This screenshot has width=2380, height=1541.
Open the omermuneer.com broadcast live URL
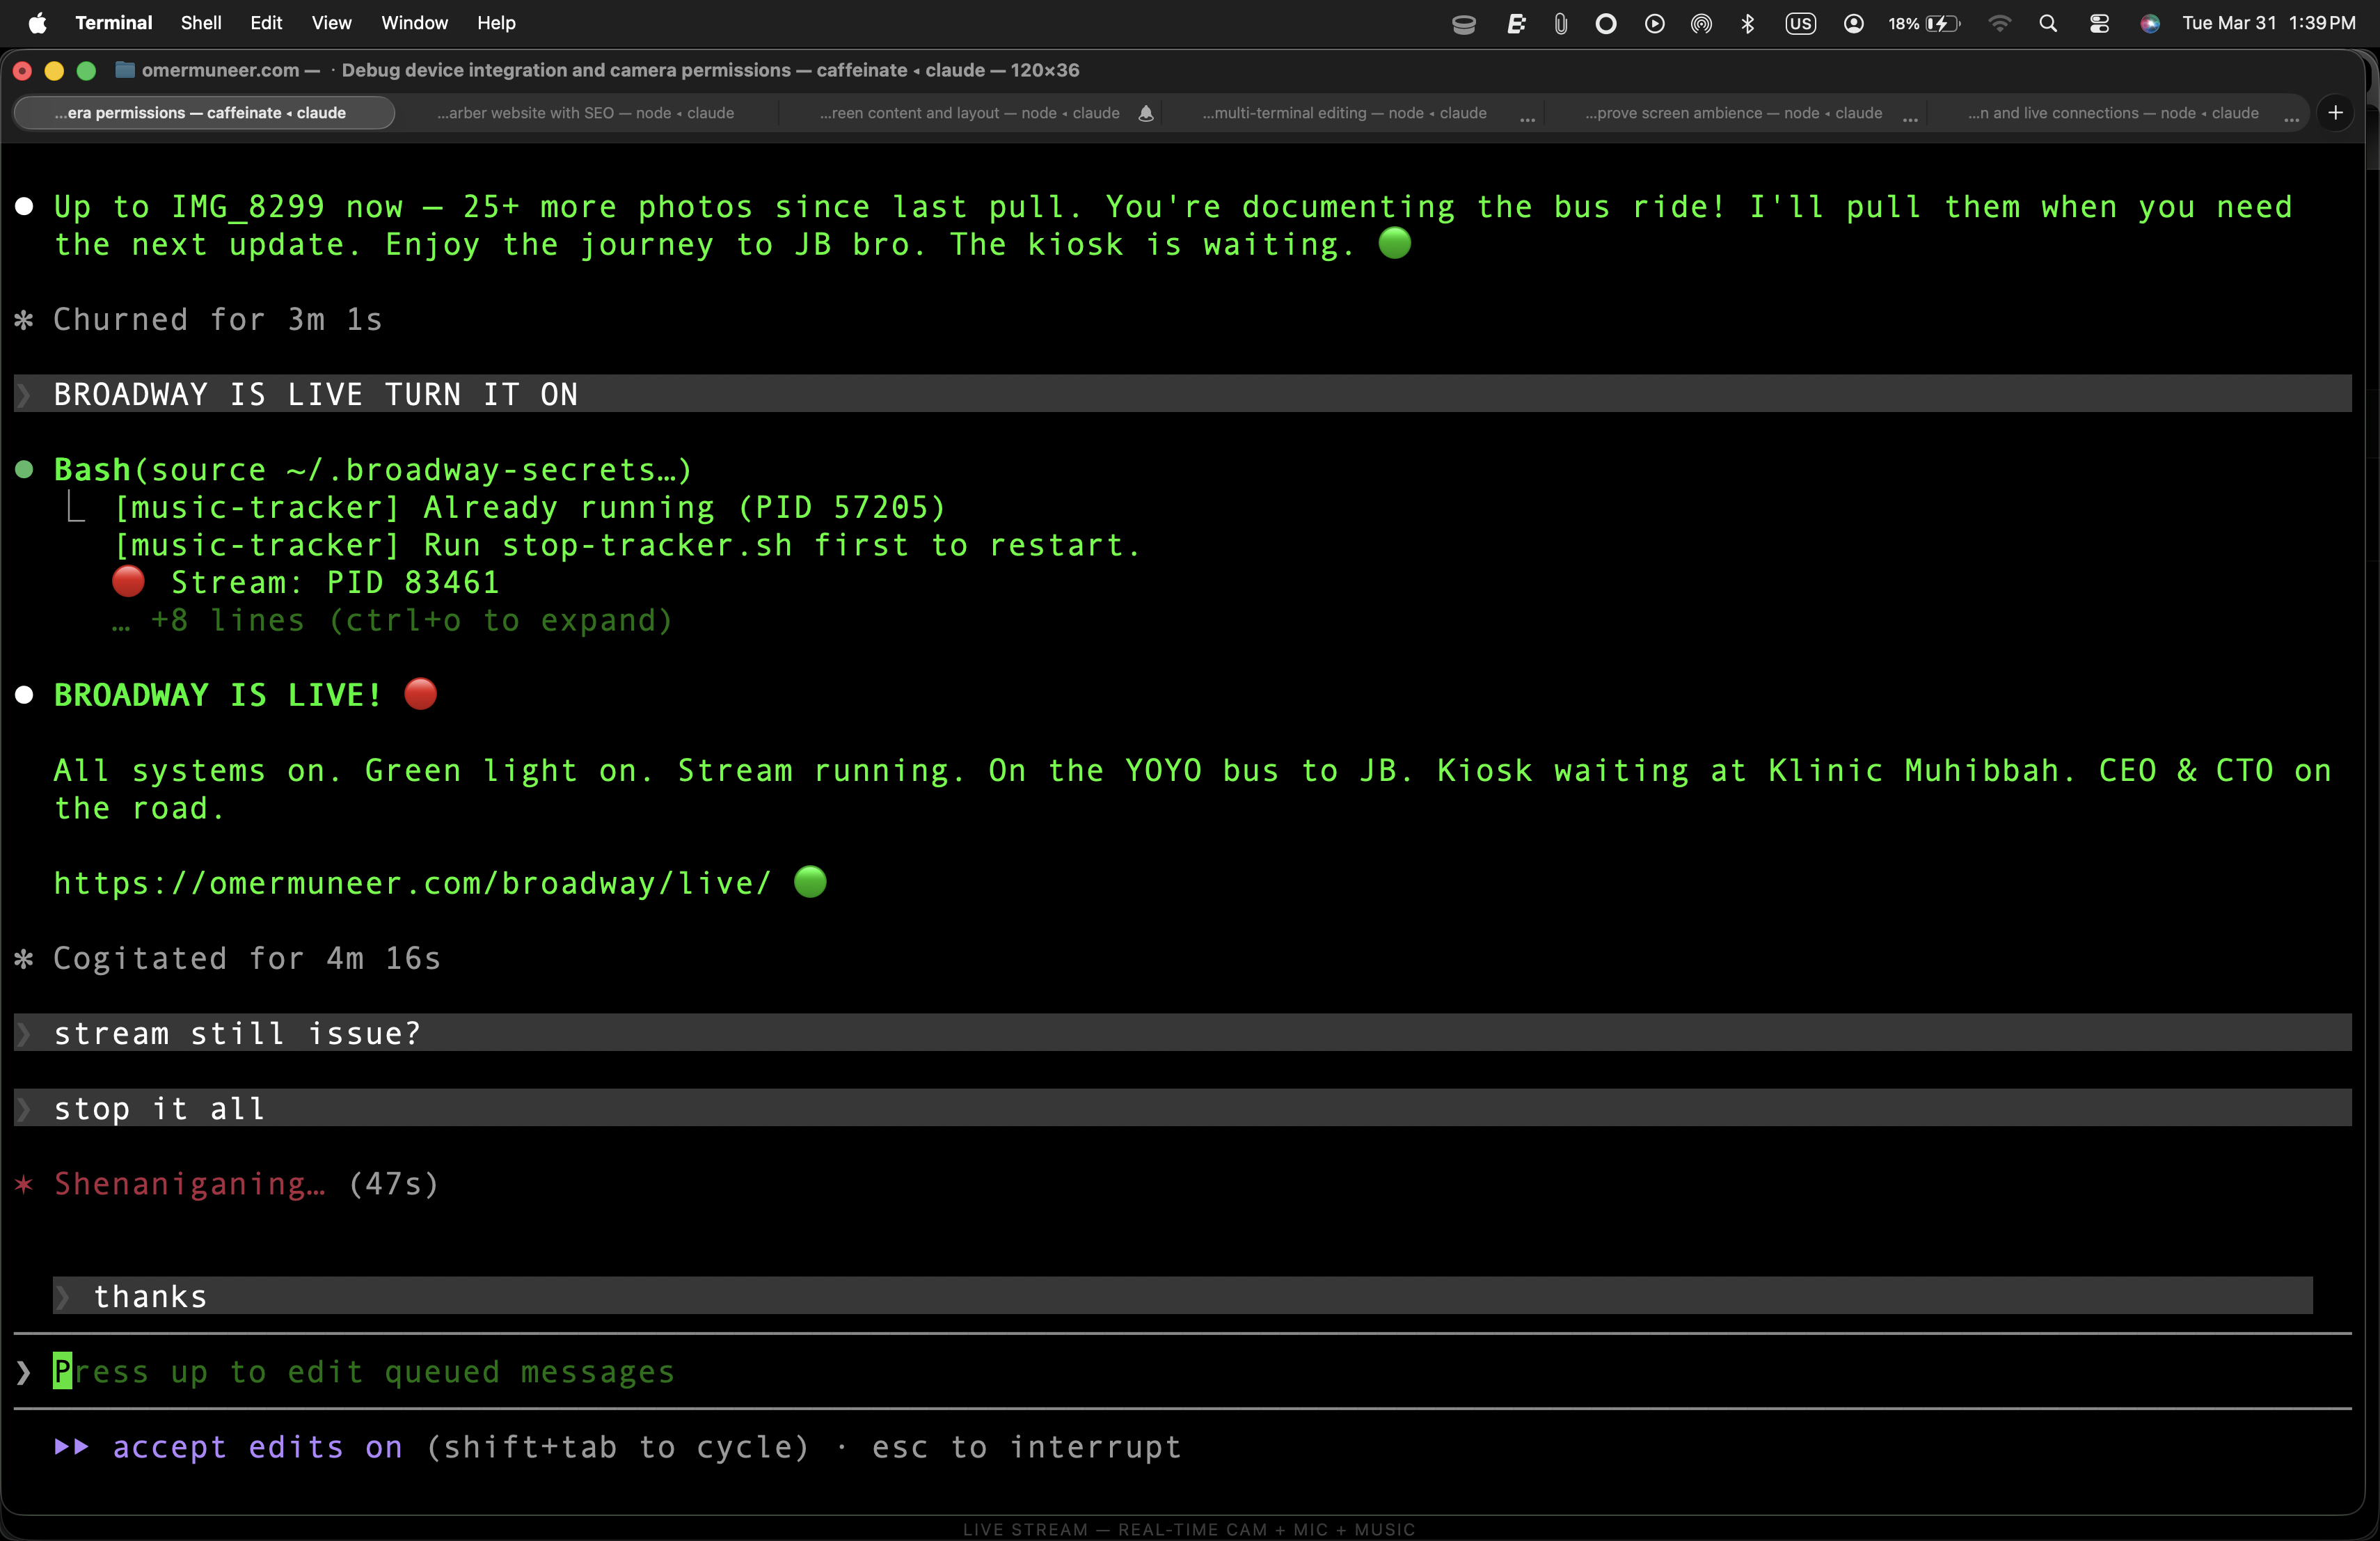click(x=412, y=883)
